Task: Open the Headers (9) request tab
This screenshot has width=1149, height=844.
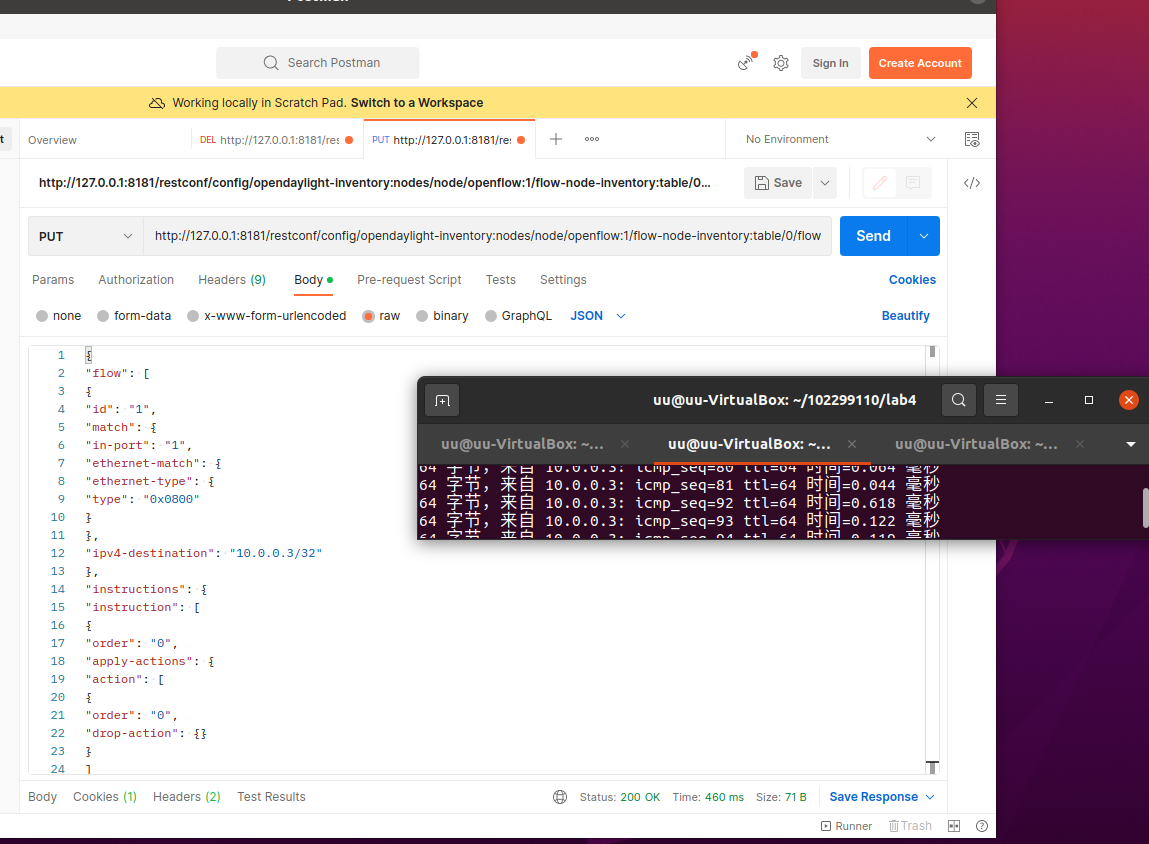Action: tap(232, 280)
